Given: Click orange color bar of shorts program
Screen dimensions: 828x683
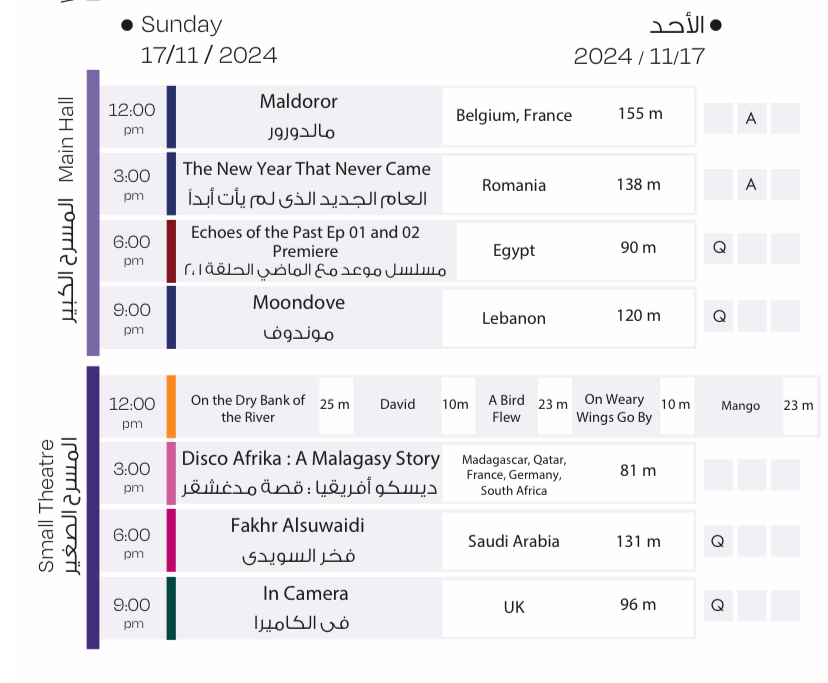Looking at the screenshot, I should (x=171, y=405).
